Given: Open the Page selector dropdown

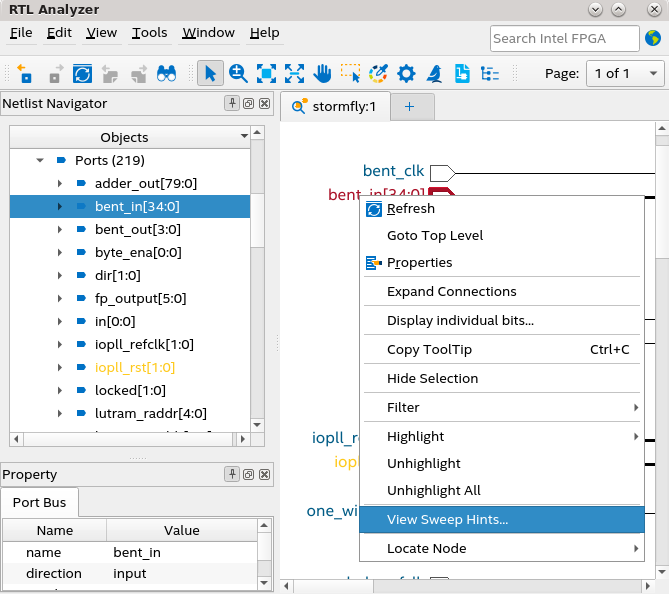Looking at the screenshot, I should click(x=626, y=73).
